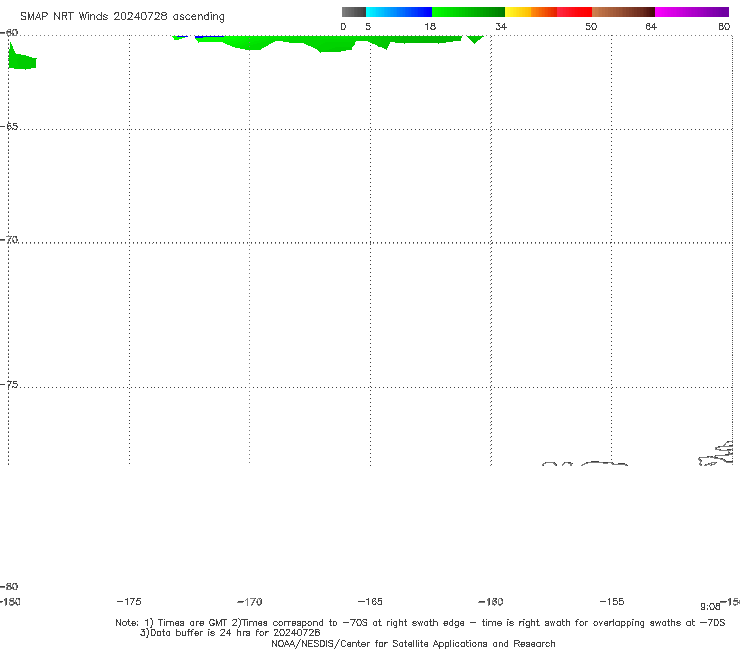The image size is (740, 650).
Task: Click the green wind patch at the left map edge
Action: pyautogui.click(x=21, y=59)
